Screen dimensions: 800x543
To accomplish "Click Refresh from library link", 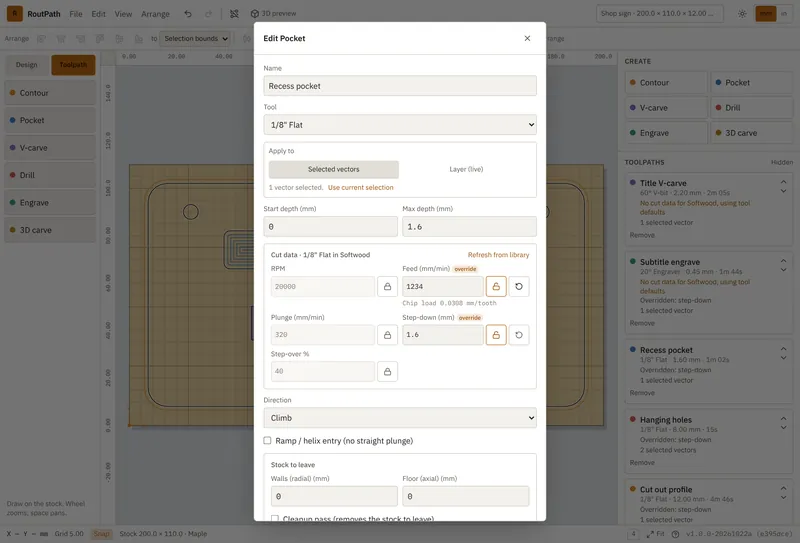I will 498,255.
